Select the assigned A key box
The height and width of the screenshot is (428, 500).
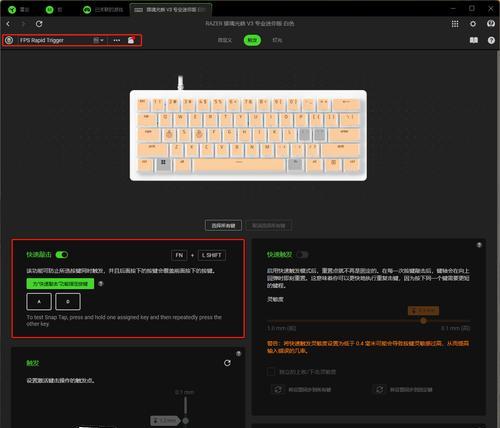tap(39, 302)
